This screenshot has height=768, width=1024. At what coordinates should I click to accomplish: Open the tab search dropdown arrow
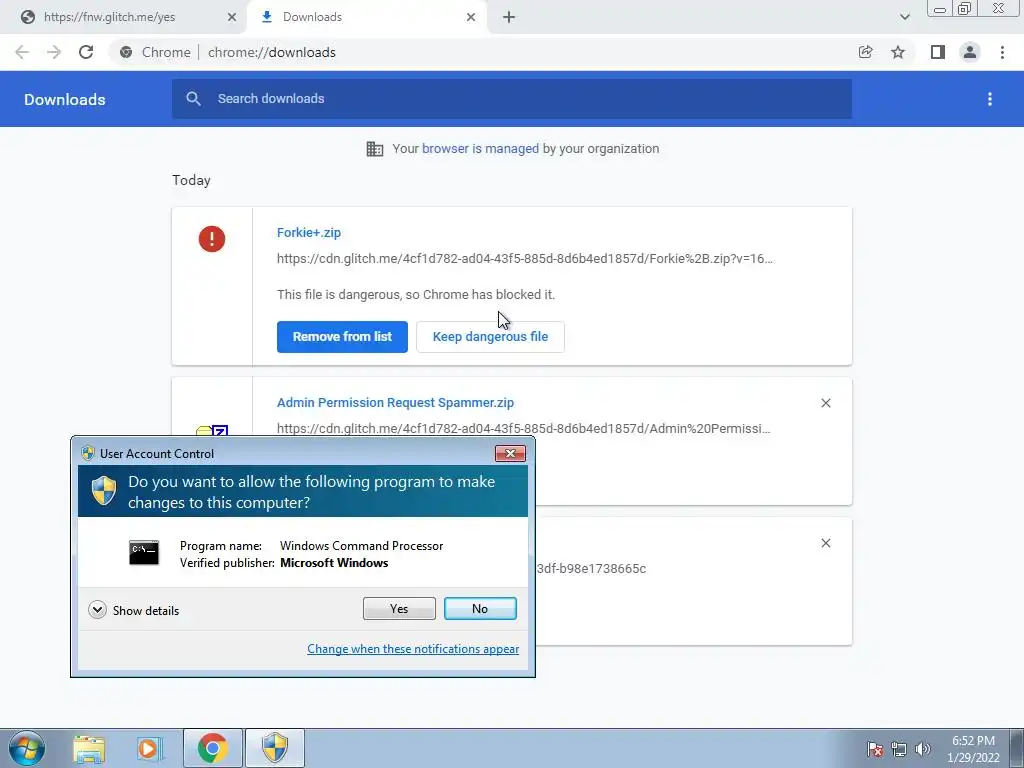[904, 17]
